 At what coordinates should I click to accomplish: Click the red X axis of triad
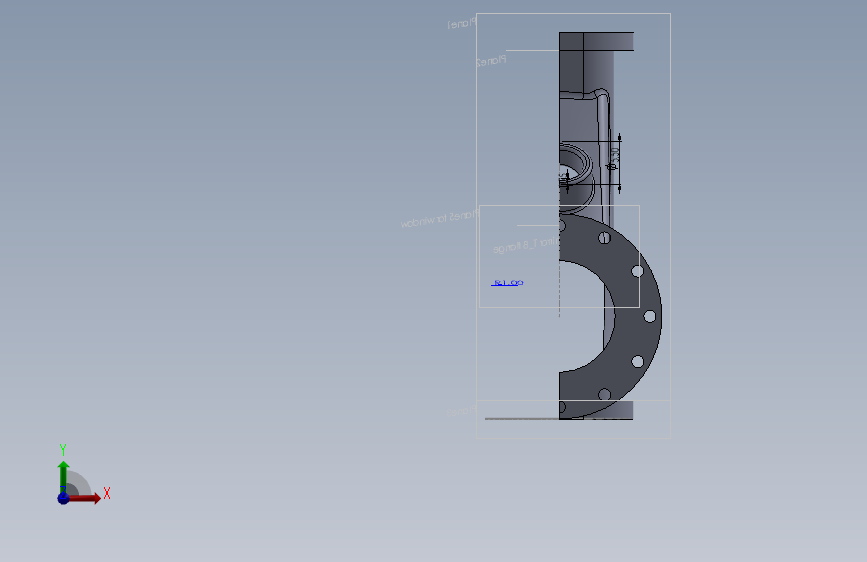click(84, 498)
